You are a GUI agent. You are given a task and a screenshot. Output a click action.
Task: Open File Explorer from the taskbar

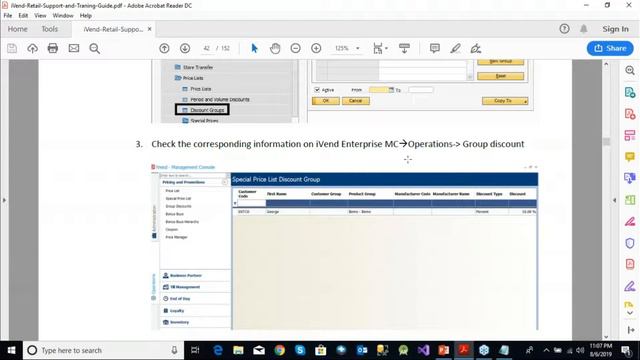click(238, 350)
